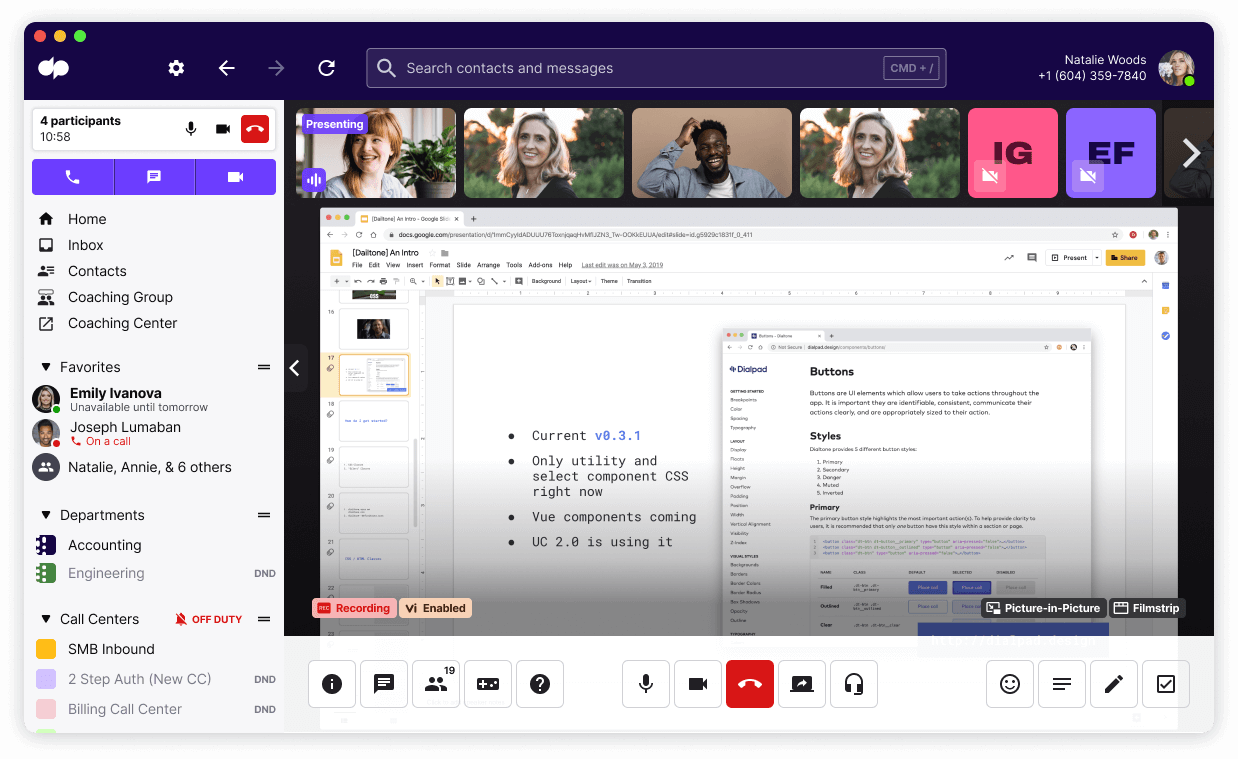Collapse the sidebar using the left chevron
Image resolution: width=1238 pixels, height=759 pixels.
point(295,368)
